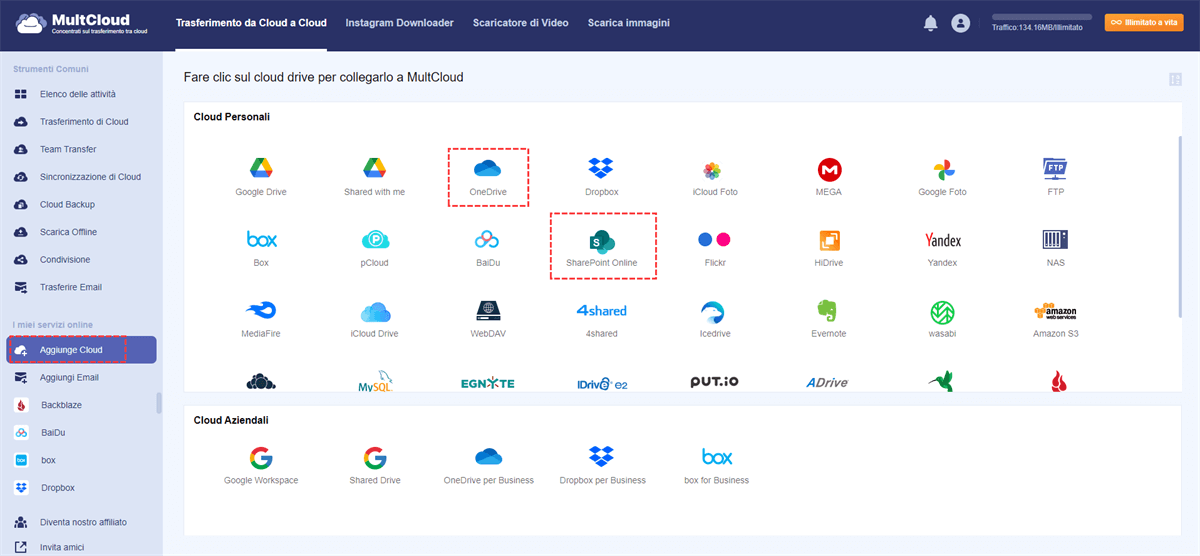1200x556 pixels.
Task: Click the Illimitato a vita button
Action: pyautogui.click(x=1144, y=22)
